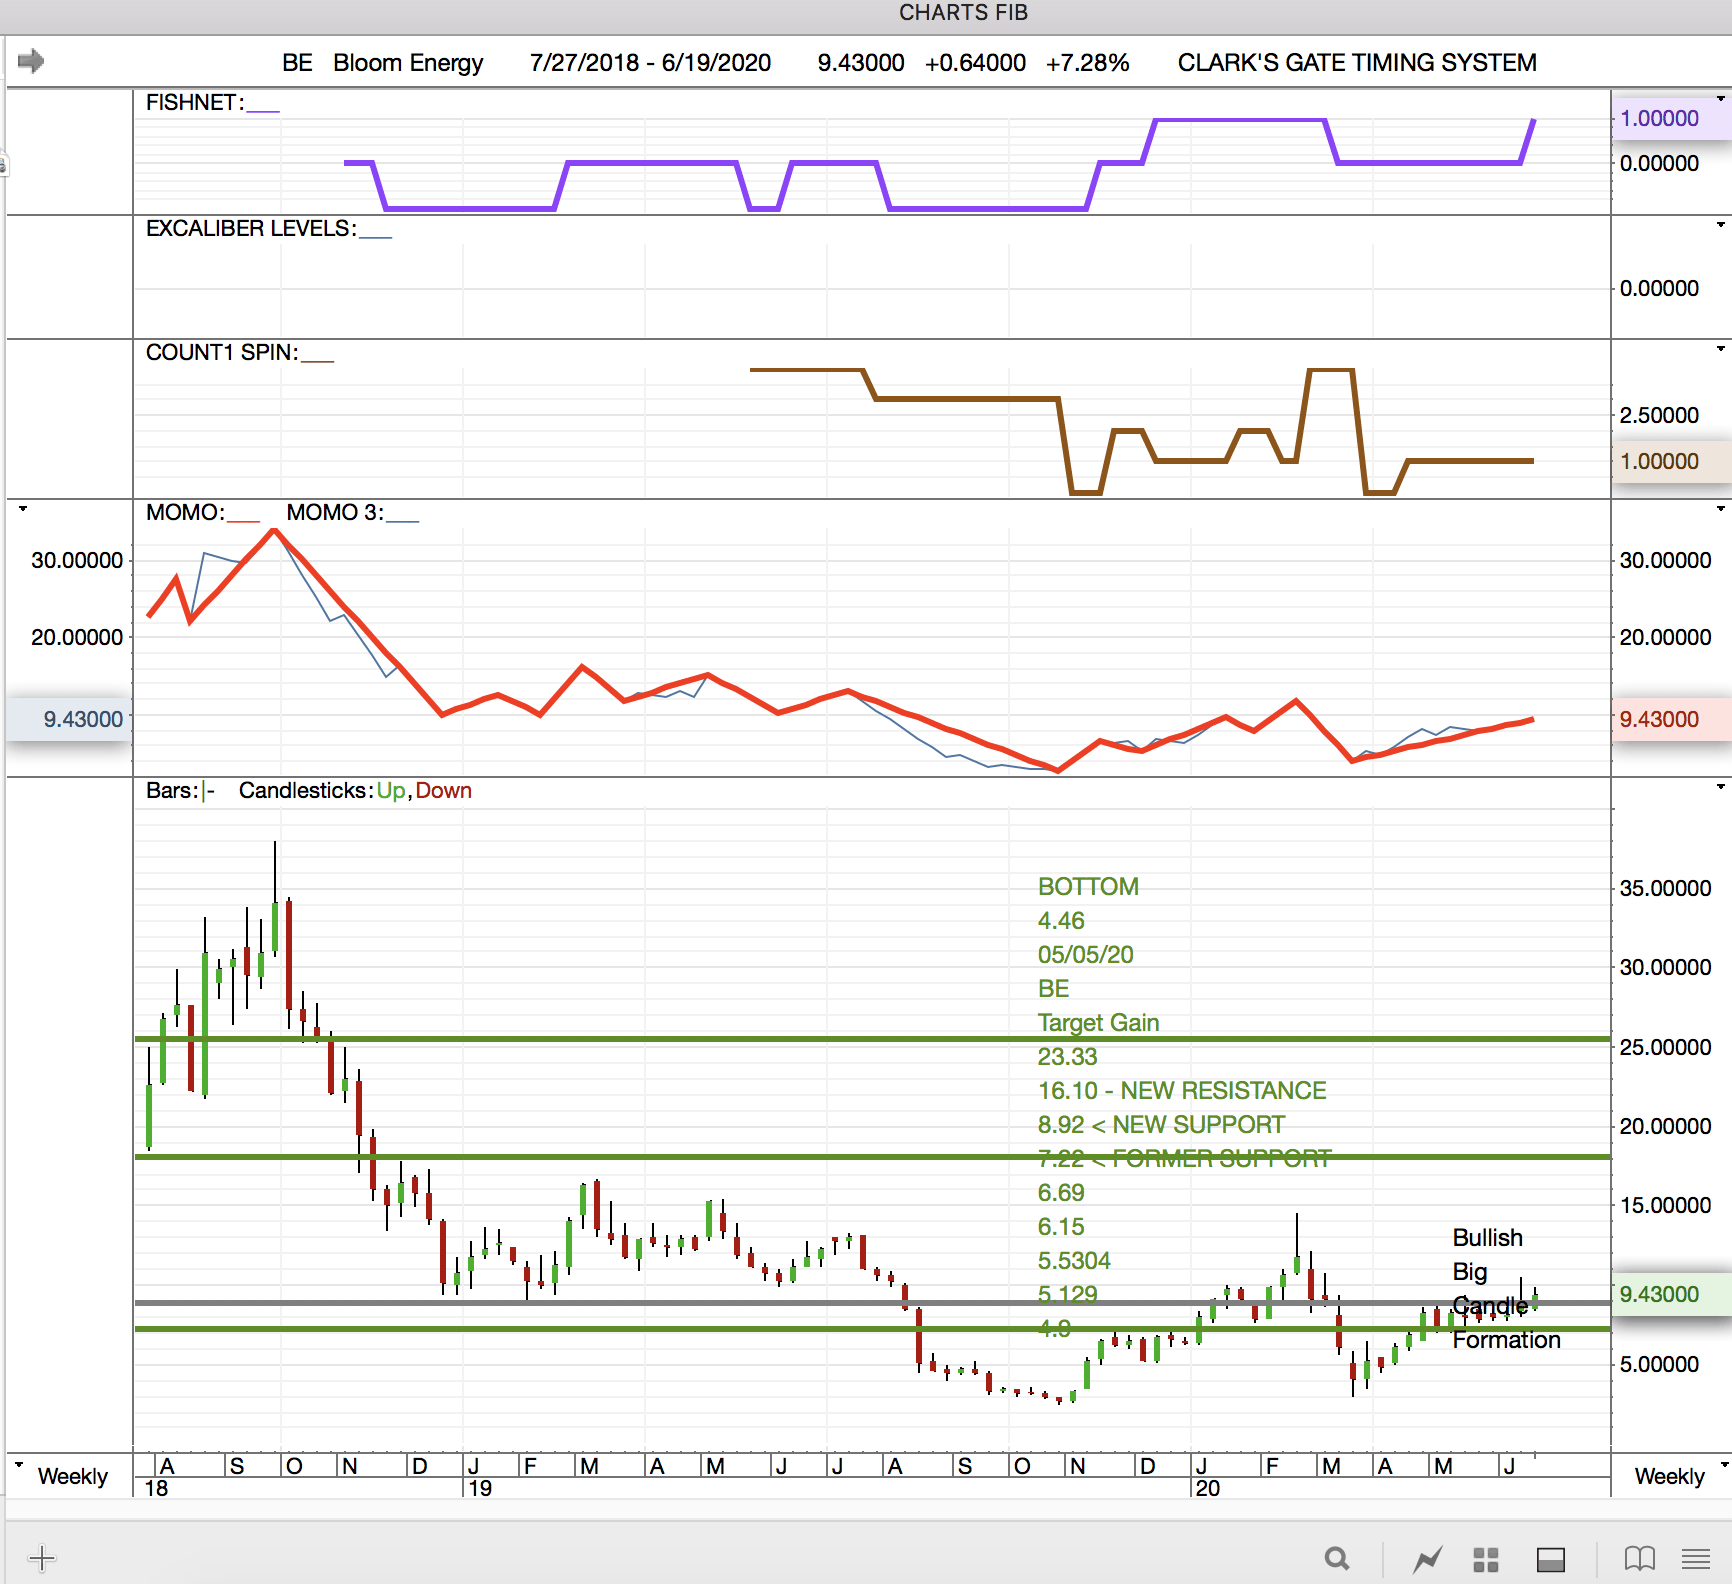Viewport: 1732px width, 1584px height.
Task: Open the search magnifier in bottom toolbar
Action: pyautogui.click(x=1336, y=1558)
